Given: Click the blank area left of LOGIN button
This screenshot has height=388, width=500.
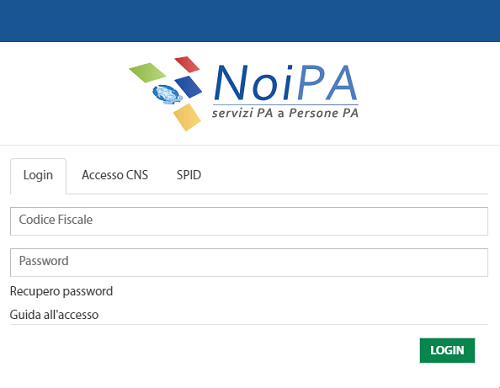Looking at the screenshot, I should point(213,350).
